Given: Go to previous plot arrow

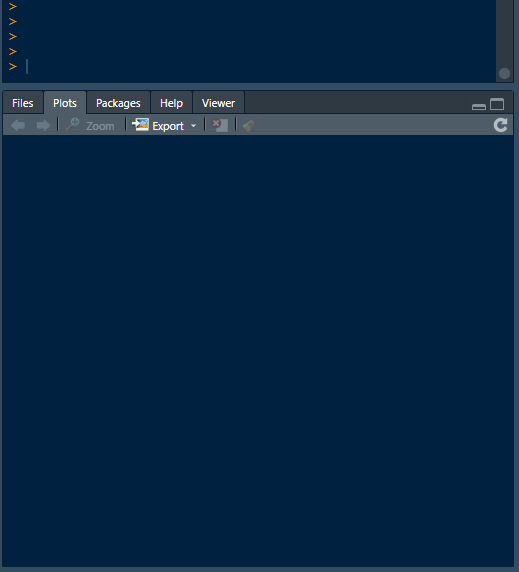Looking at the screenshot, I should 18,125.
